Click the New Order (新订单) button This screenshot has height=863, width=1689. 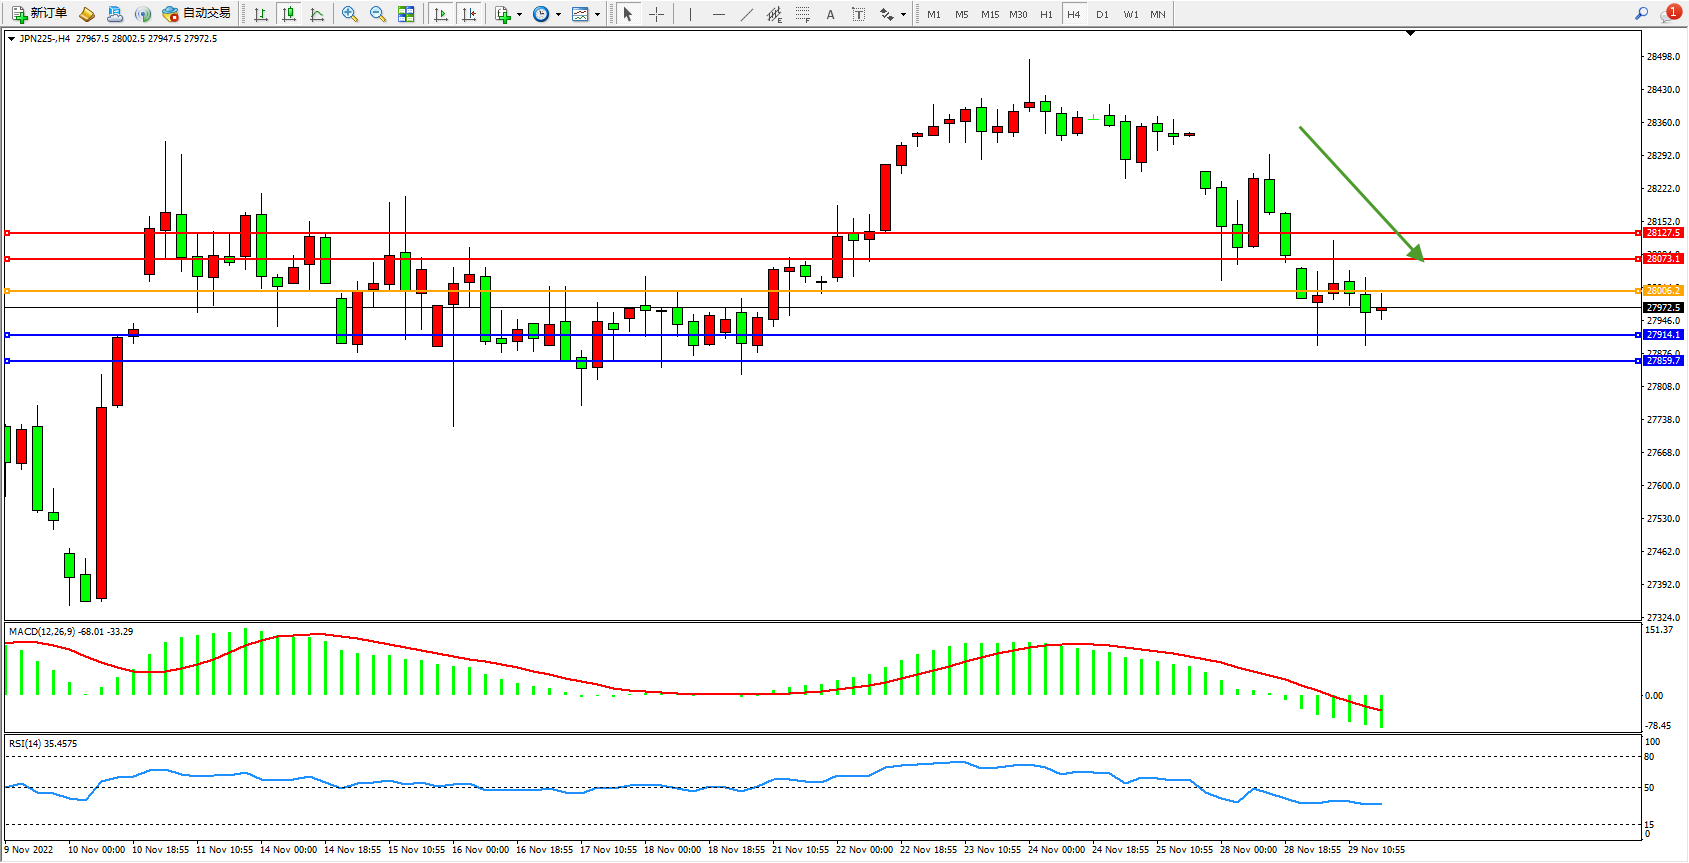coord(40,14)
